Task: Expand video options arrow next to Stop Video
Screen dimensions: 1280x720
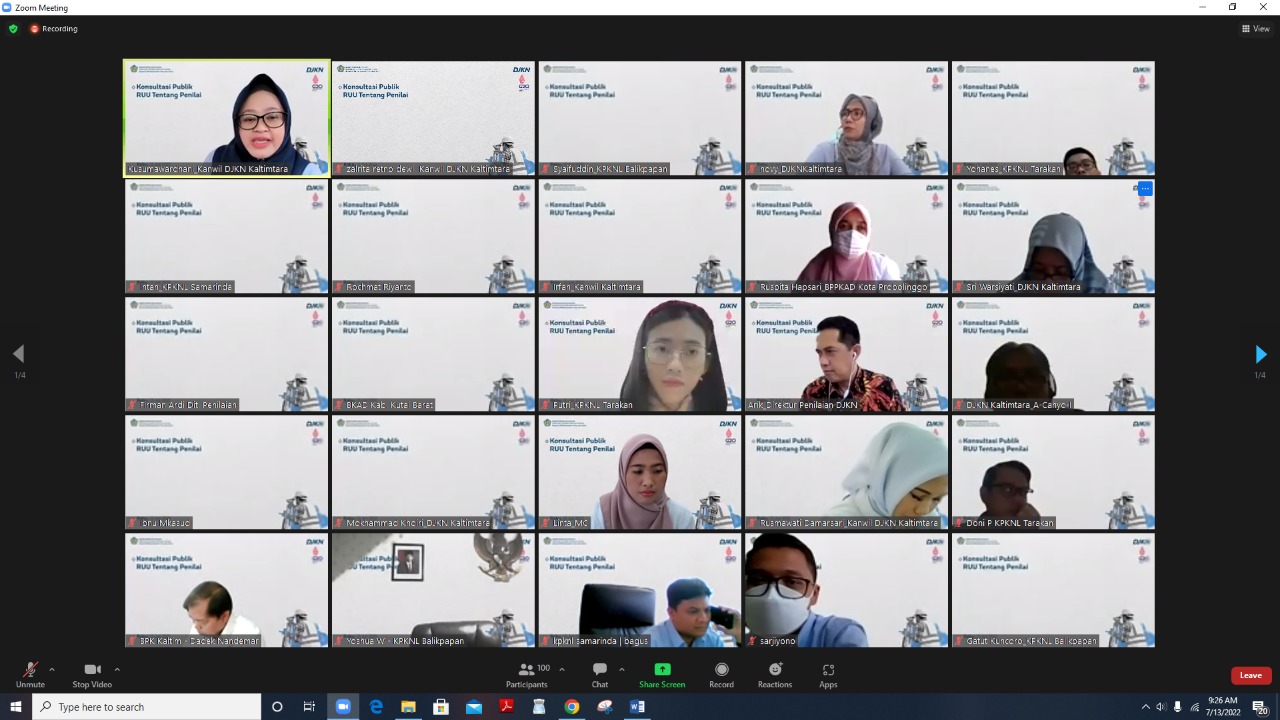Action: [117, 670]
